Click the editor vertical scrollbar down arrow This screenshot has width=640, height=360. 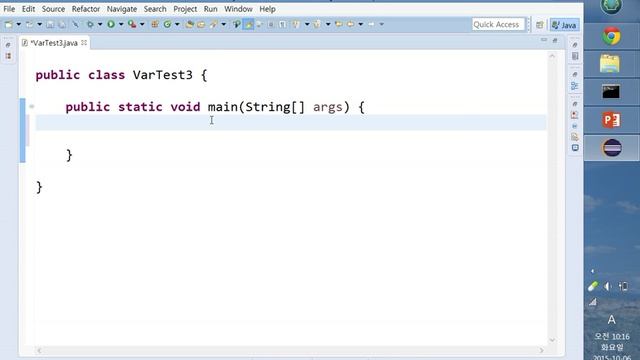coord(552,340)
